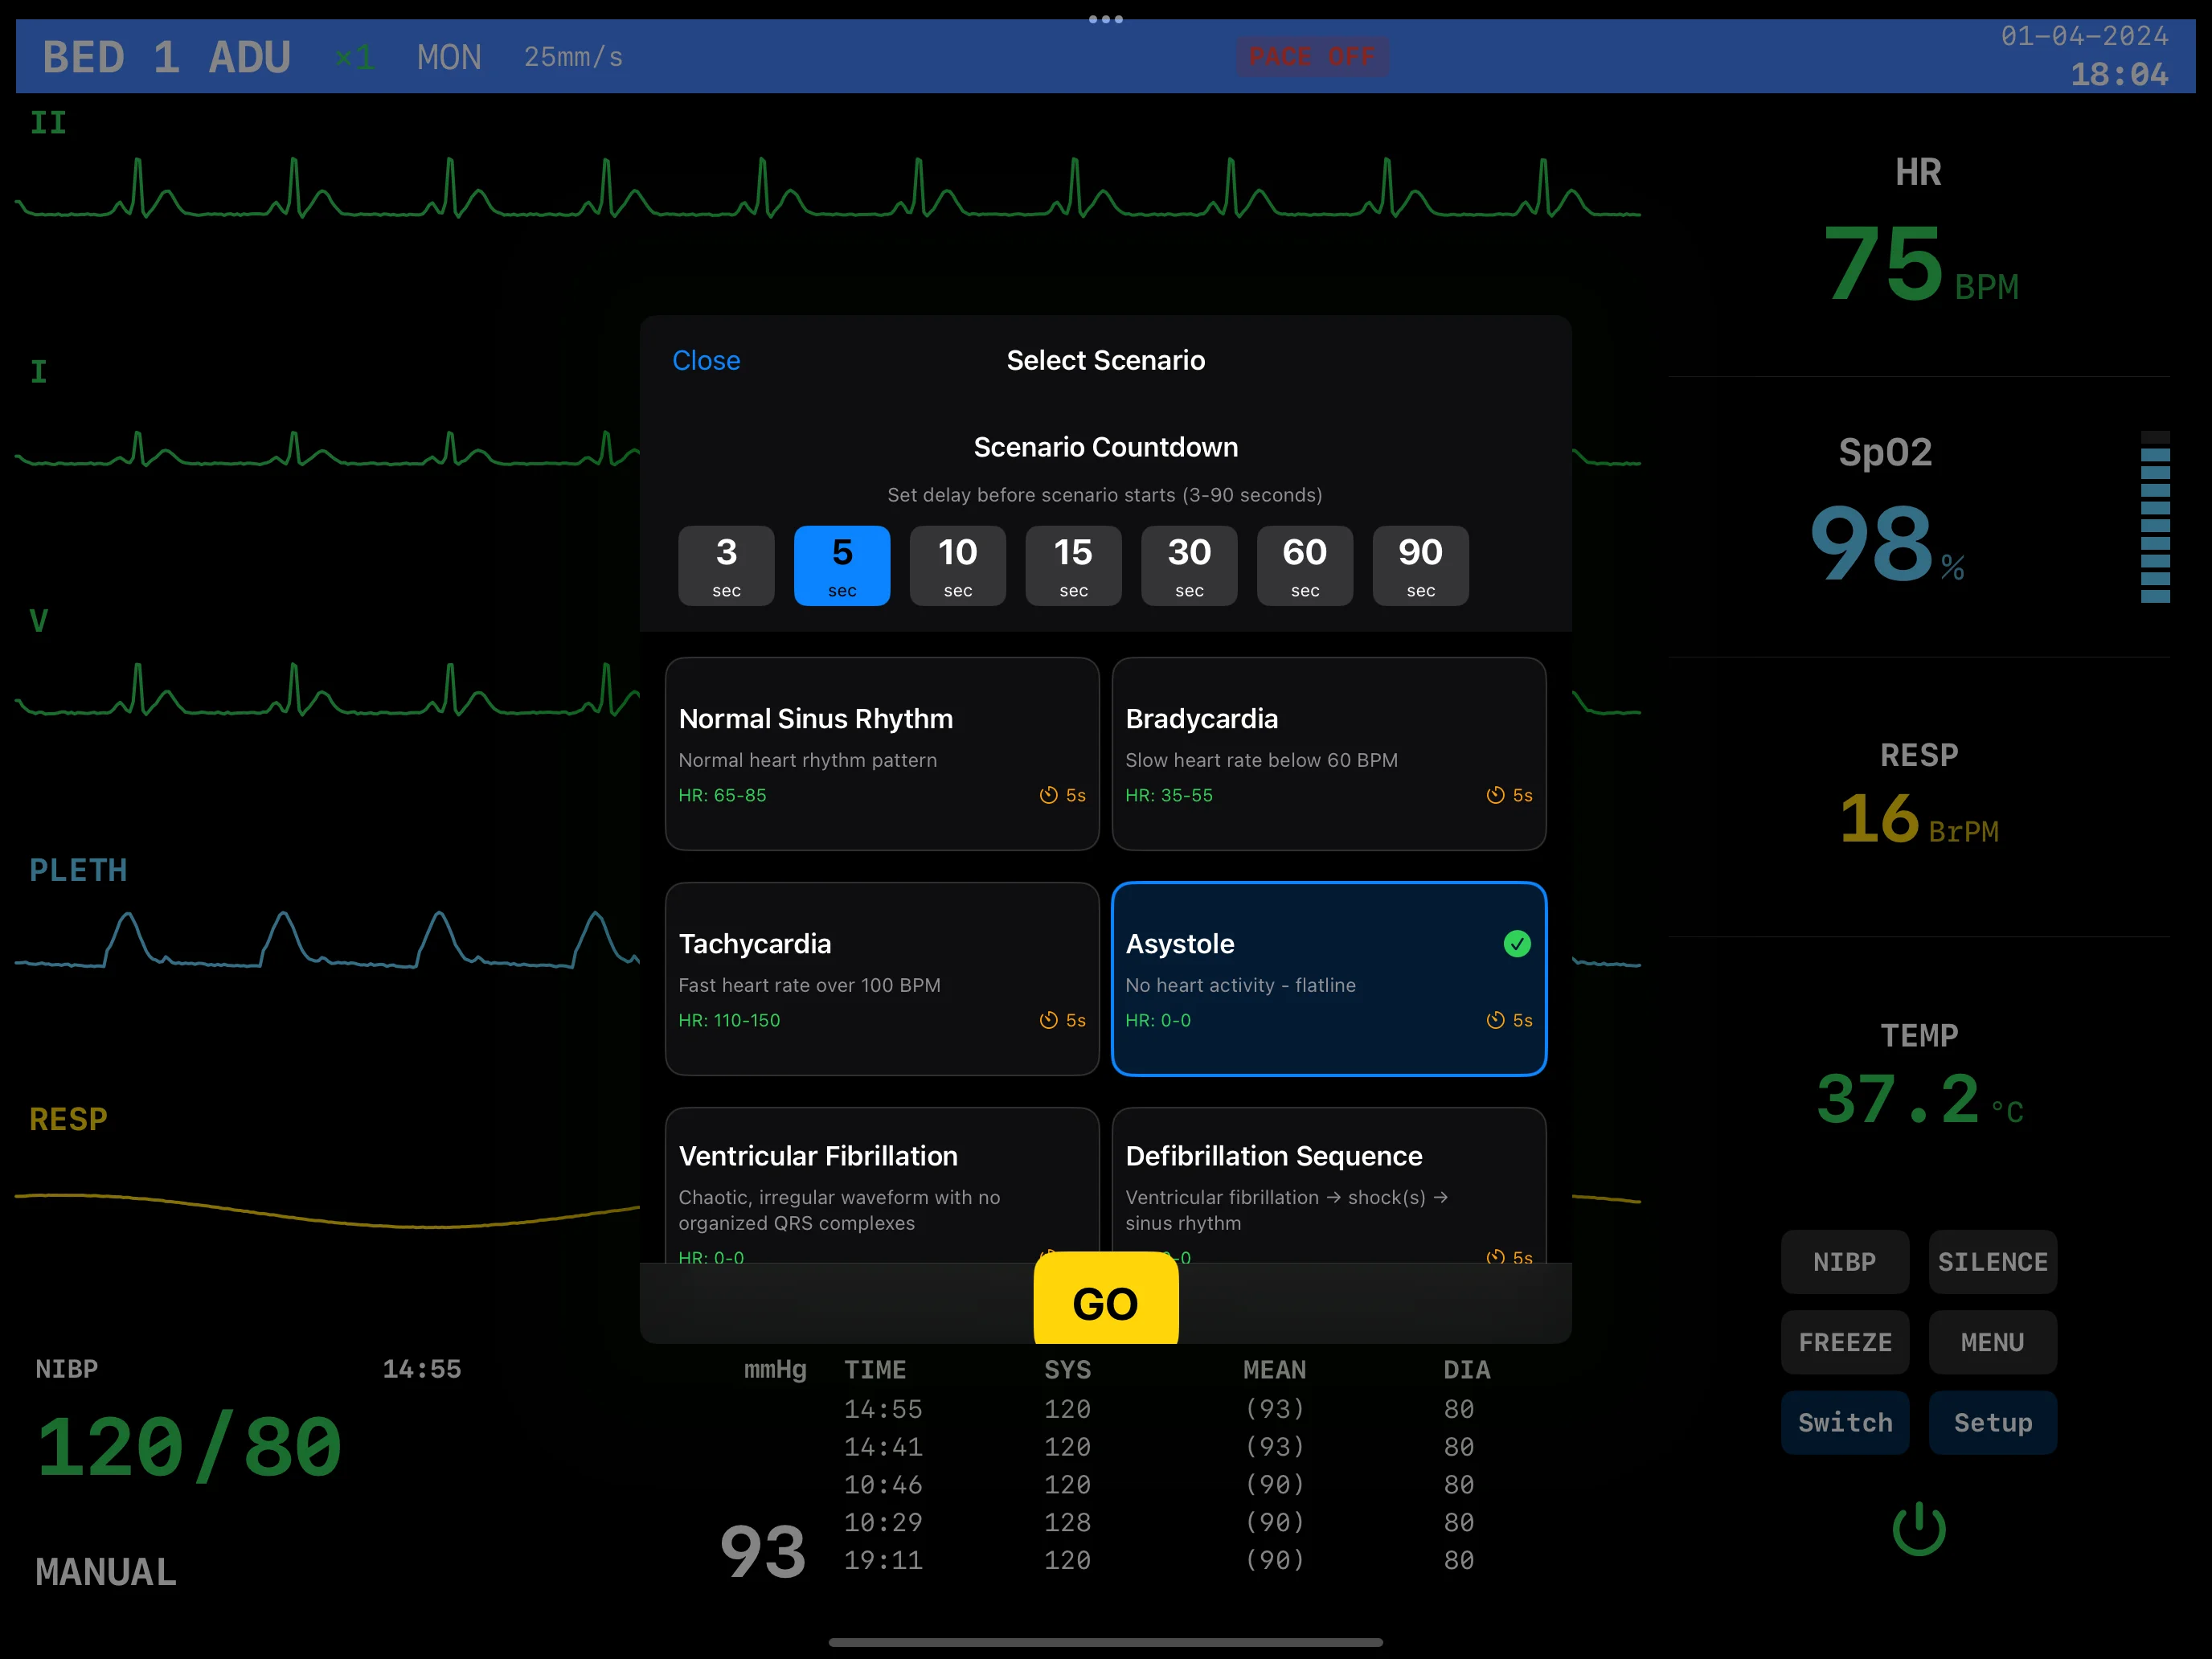Click the Switch button
Screen dimensions: 2212x1659
1844,1422
